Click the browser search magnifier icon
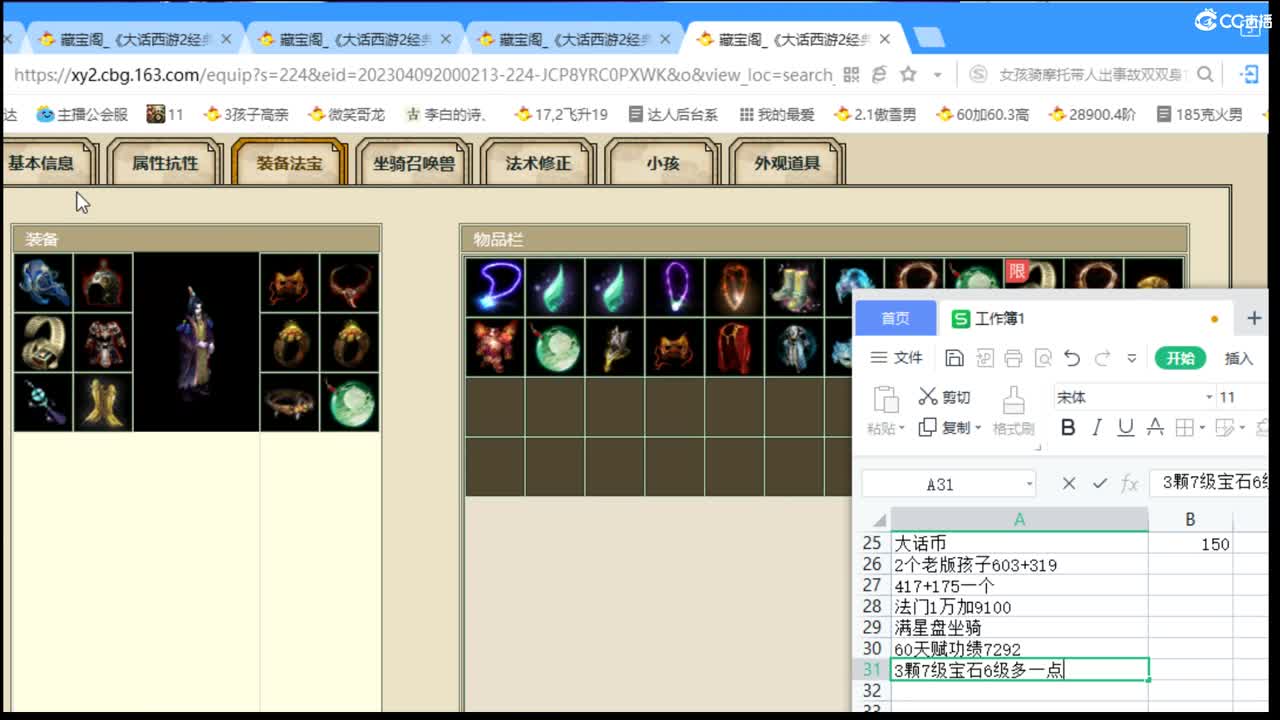The width and height of the screenshot is (1280, 720). [1205, 74]
